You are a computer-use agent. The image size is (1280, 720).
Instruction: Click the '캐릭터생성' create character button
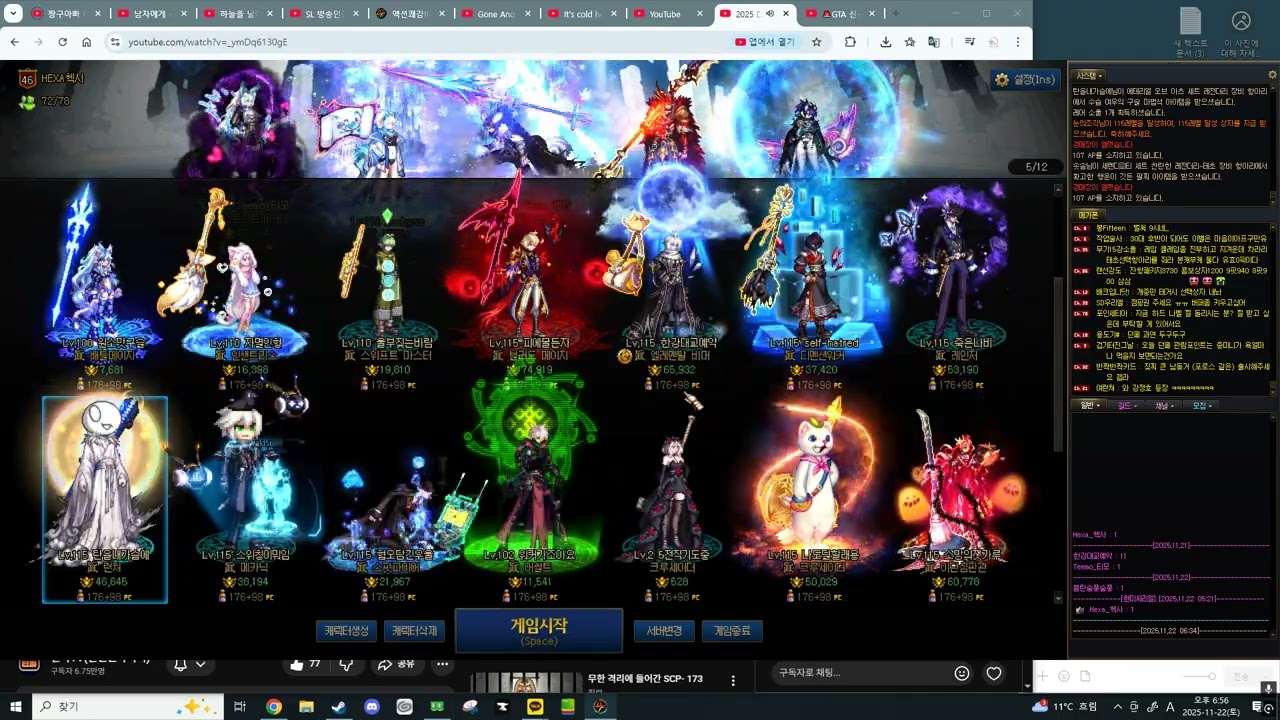tap(347, 631)
